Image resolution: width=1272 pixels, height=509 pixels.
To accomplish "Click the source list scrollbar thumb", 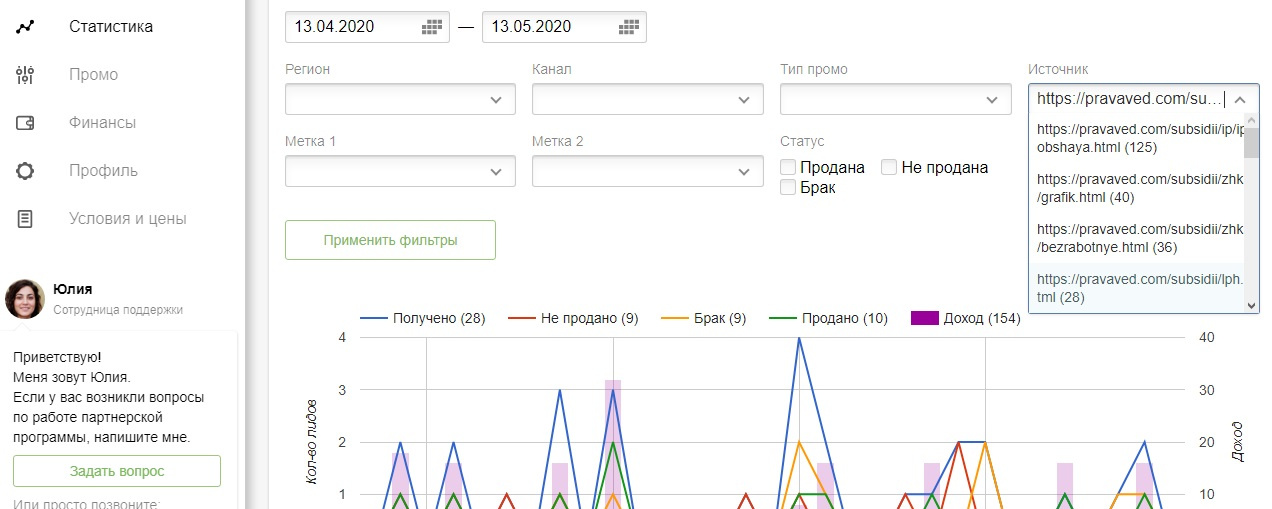I will pyautogui.click(x=1251, y=141).
